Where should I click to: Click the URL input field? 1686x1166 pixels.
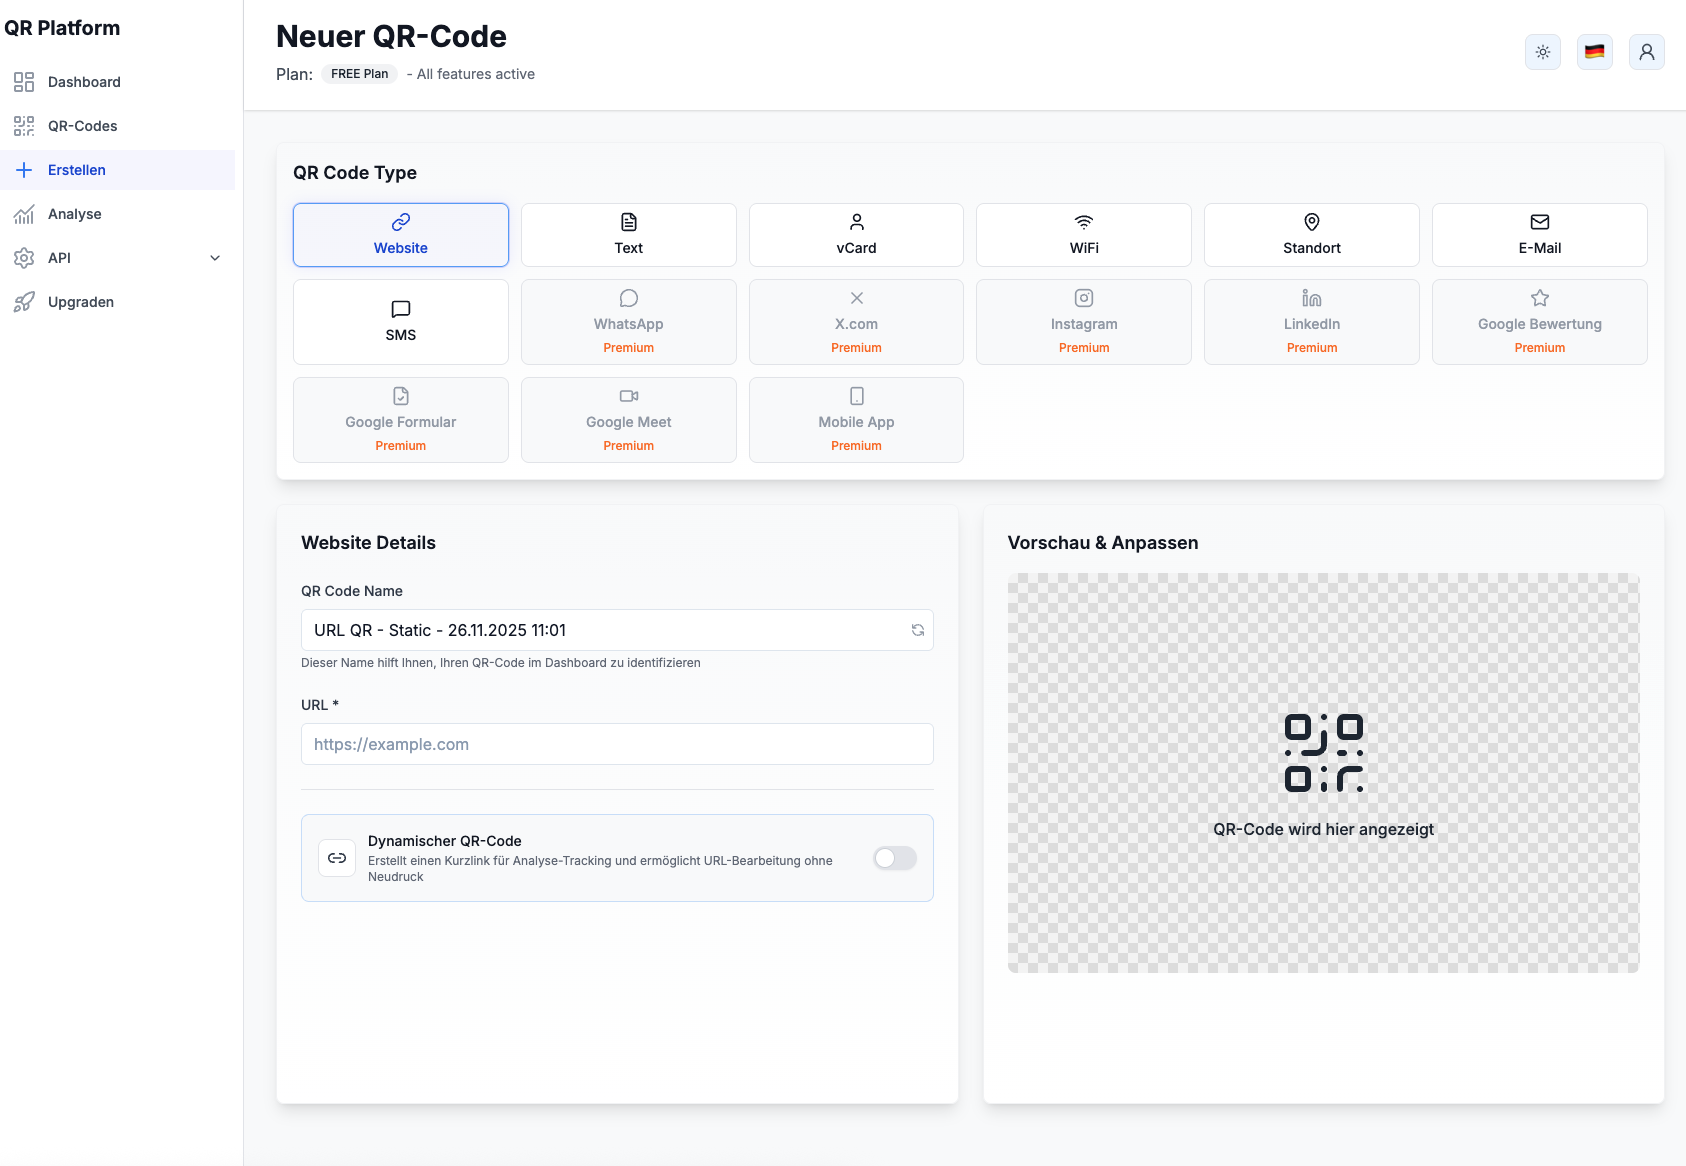(x=617, y=744)
